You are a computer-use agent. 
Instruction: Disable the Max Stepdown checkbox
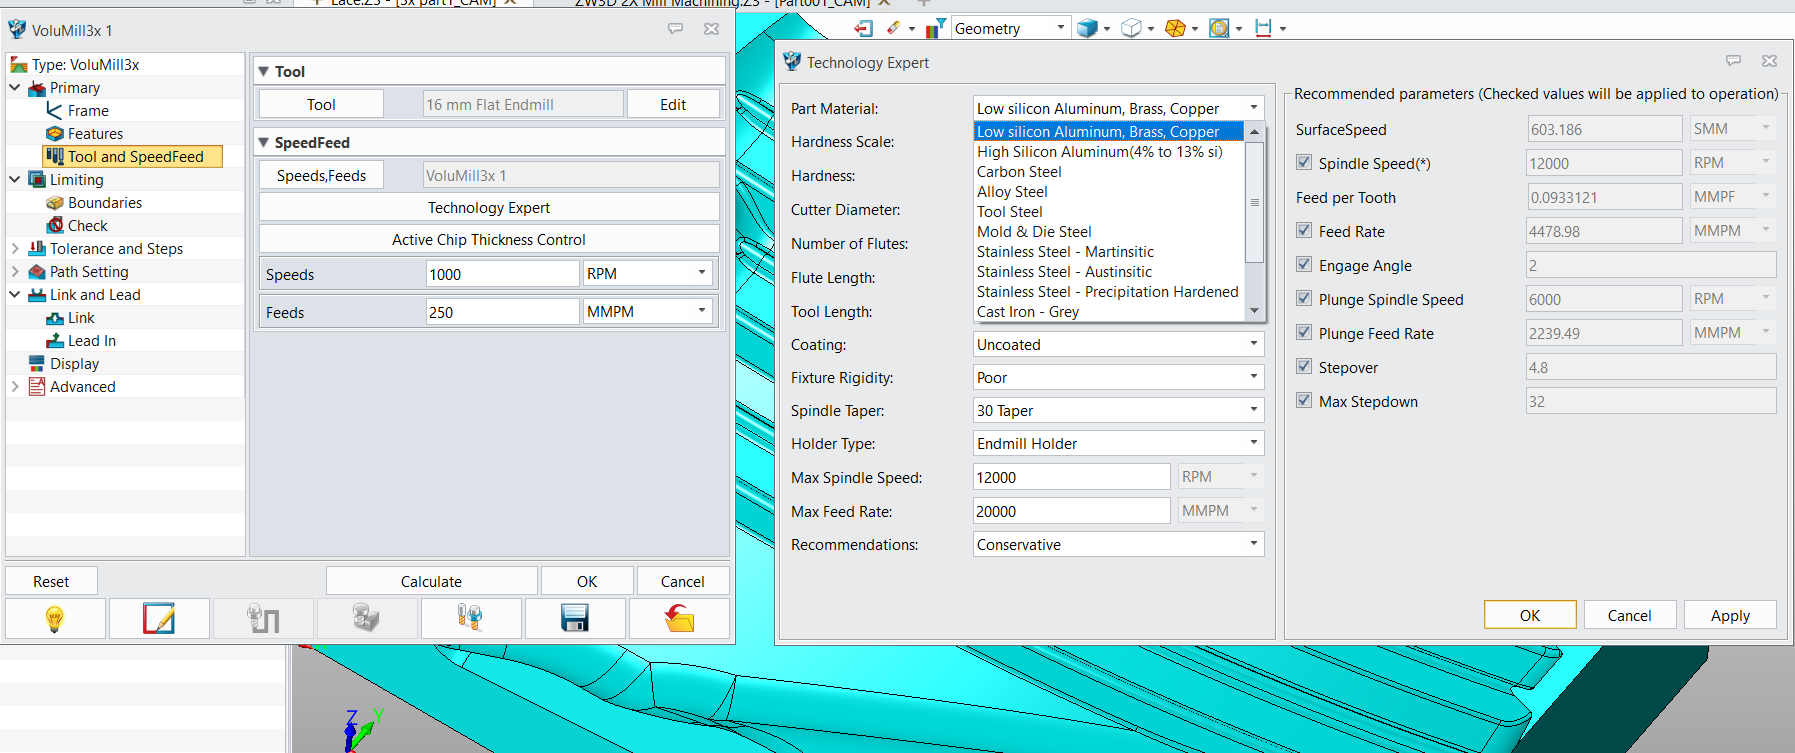(1304, 401)
